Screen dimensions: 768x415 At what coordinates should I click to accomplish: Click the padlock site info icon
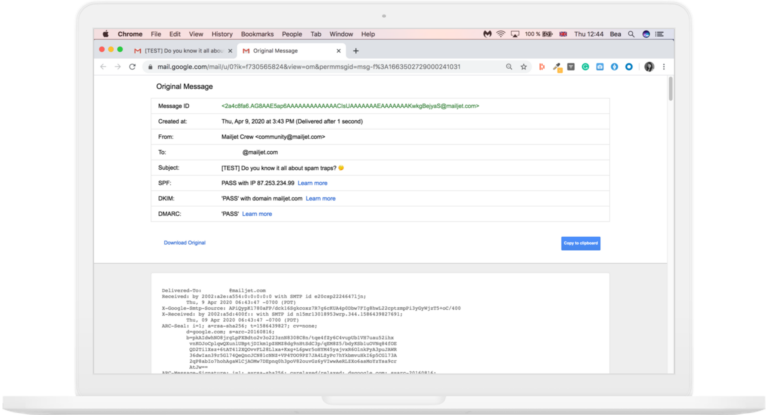[150, 67]
